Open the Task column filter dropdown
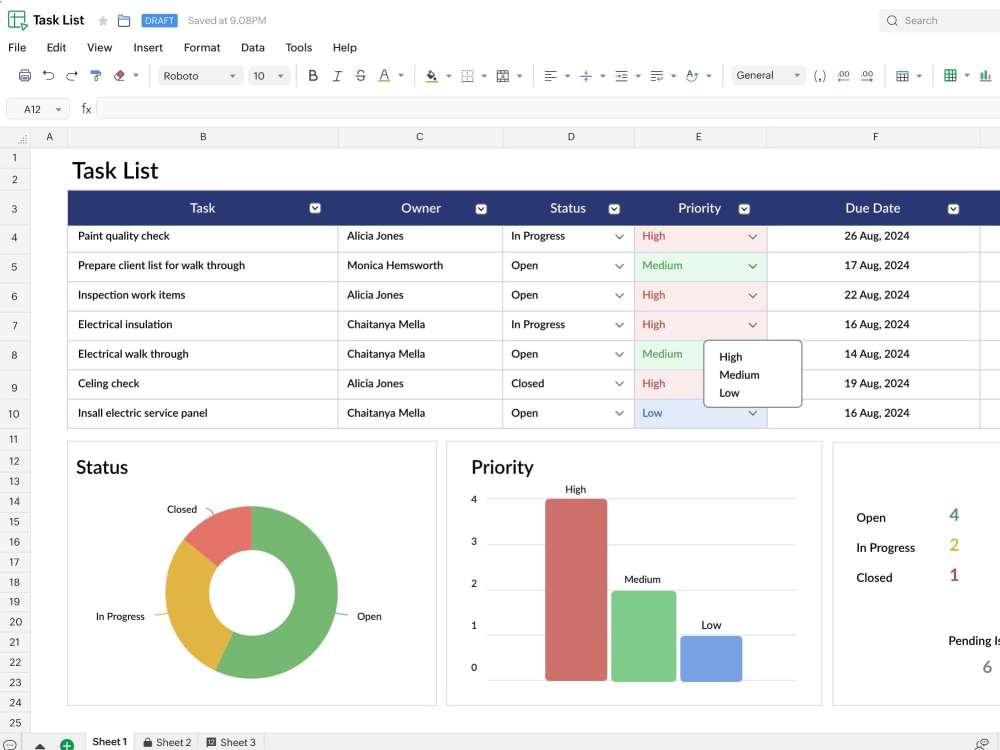 tap(315, 209)
